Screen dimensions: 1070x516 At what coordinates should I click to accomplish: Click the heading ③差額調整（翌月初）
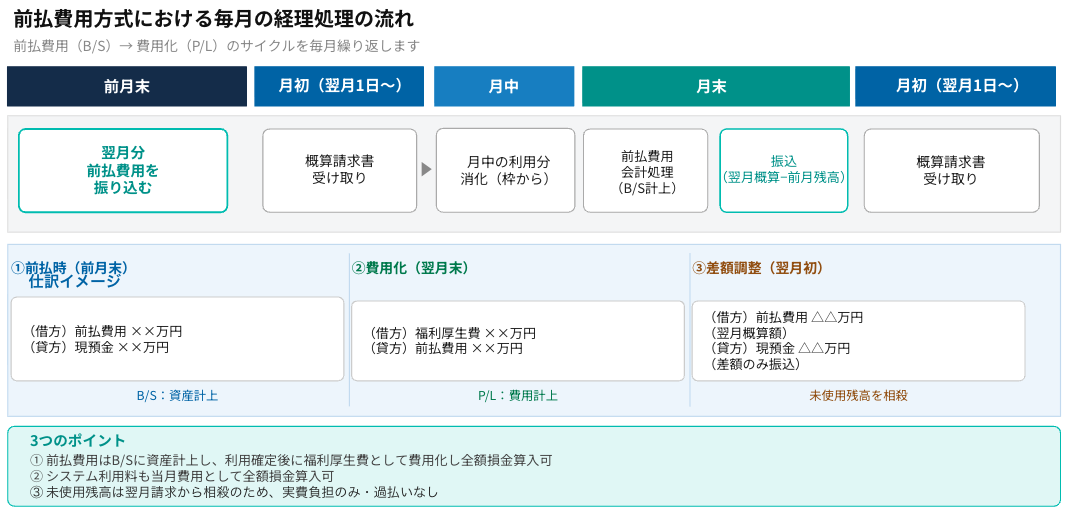coord(757,268)
